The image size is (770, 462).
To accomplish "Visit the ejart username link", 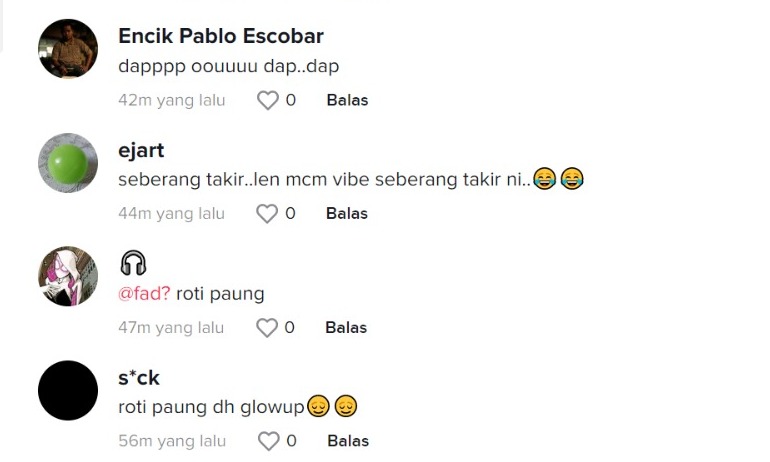I will pos(141,150).
